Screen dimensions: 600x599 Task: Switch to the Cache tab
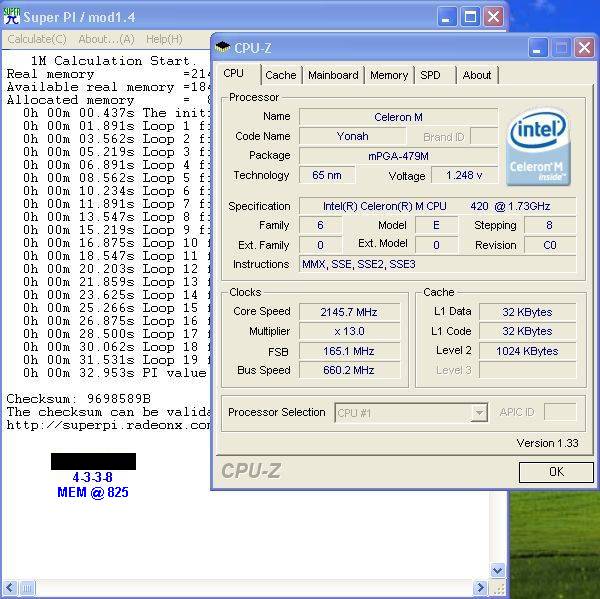pyautogui.click(x=280, y=75)
